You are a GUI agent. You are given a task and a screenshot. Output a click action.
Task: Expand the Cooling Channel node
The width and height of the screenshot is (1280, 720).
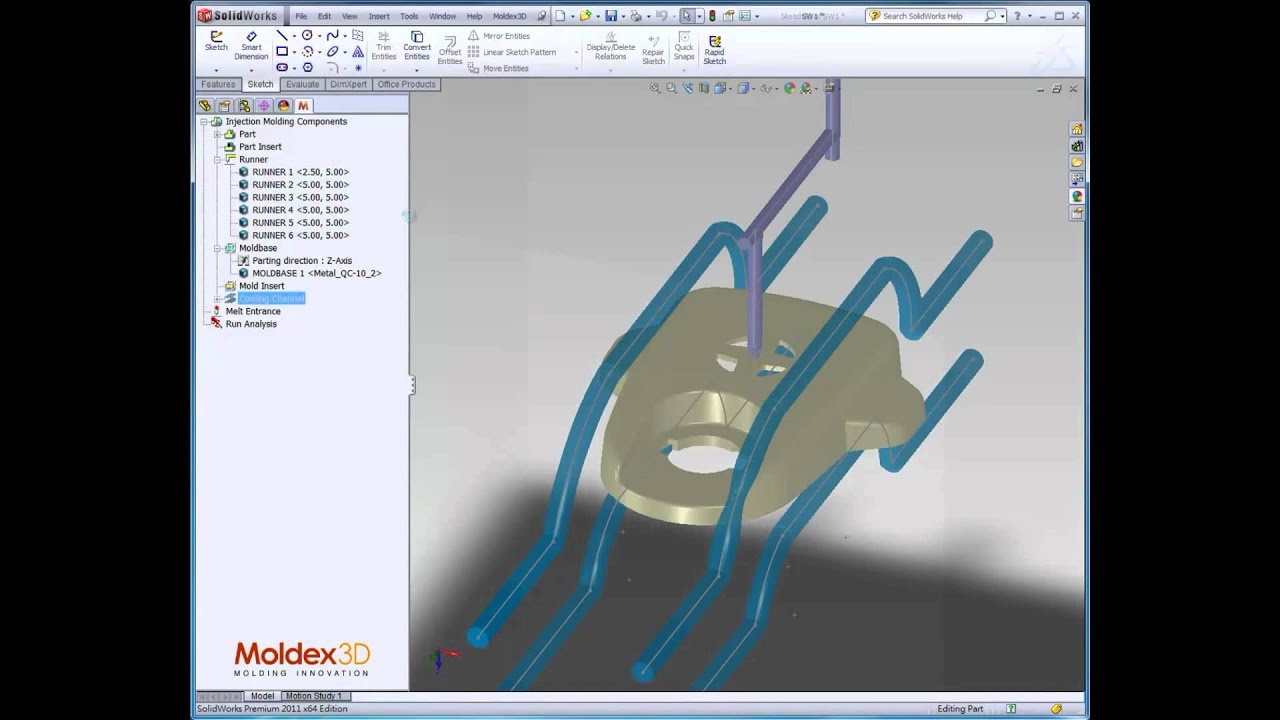coord(217,299)
